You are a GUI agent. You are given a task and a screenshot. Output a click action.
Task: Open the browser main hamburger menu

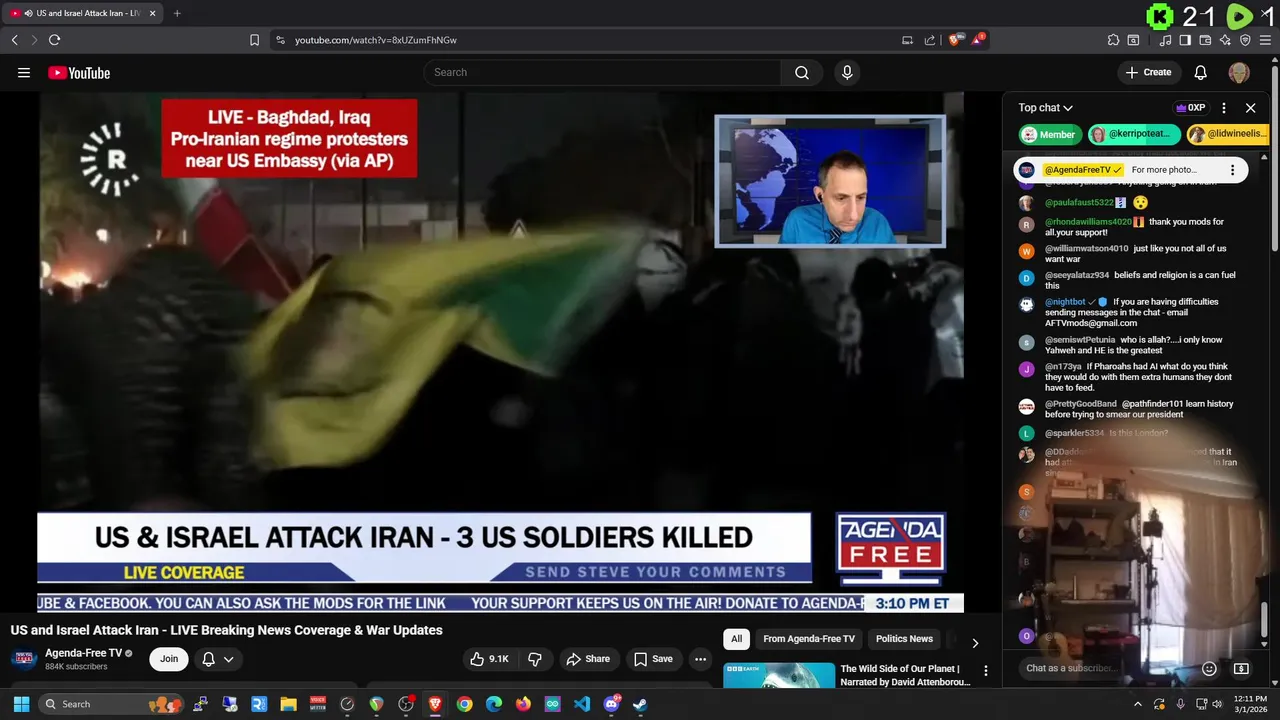point(1265,40)
